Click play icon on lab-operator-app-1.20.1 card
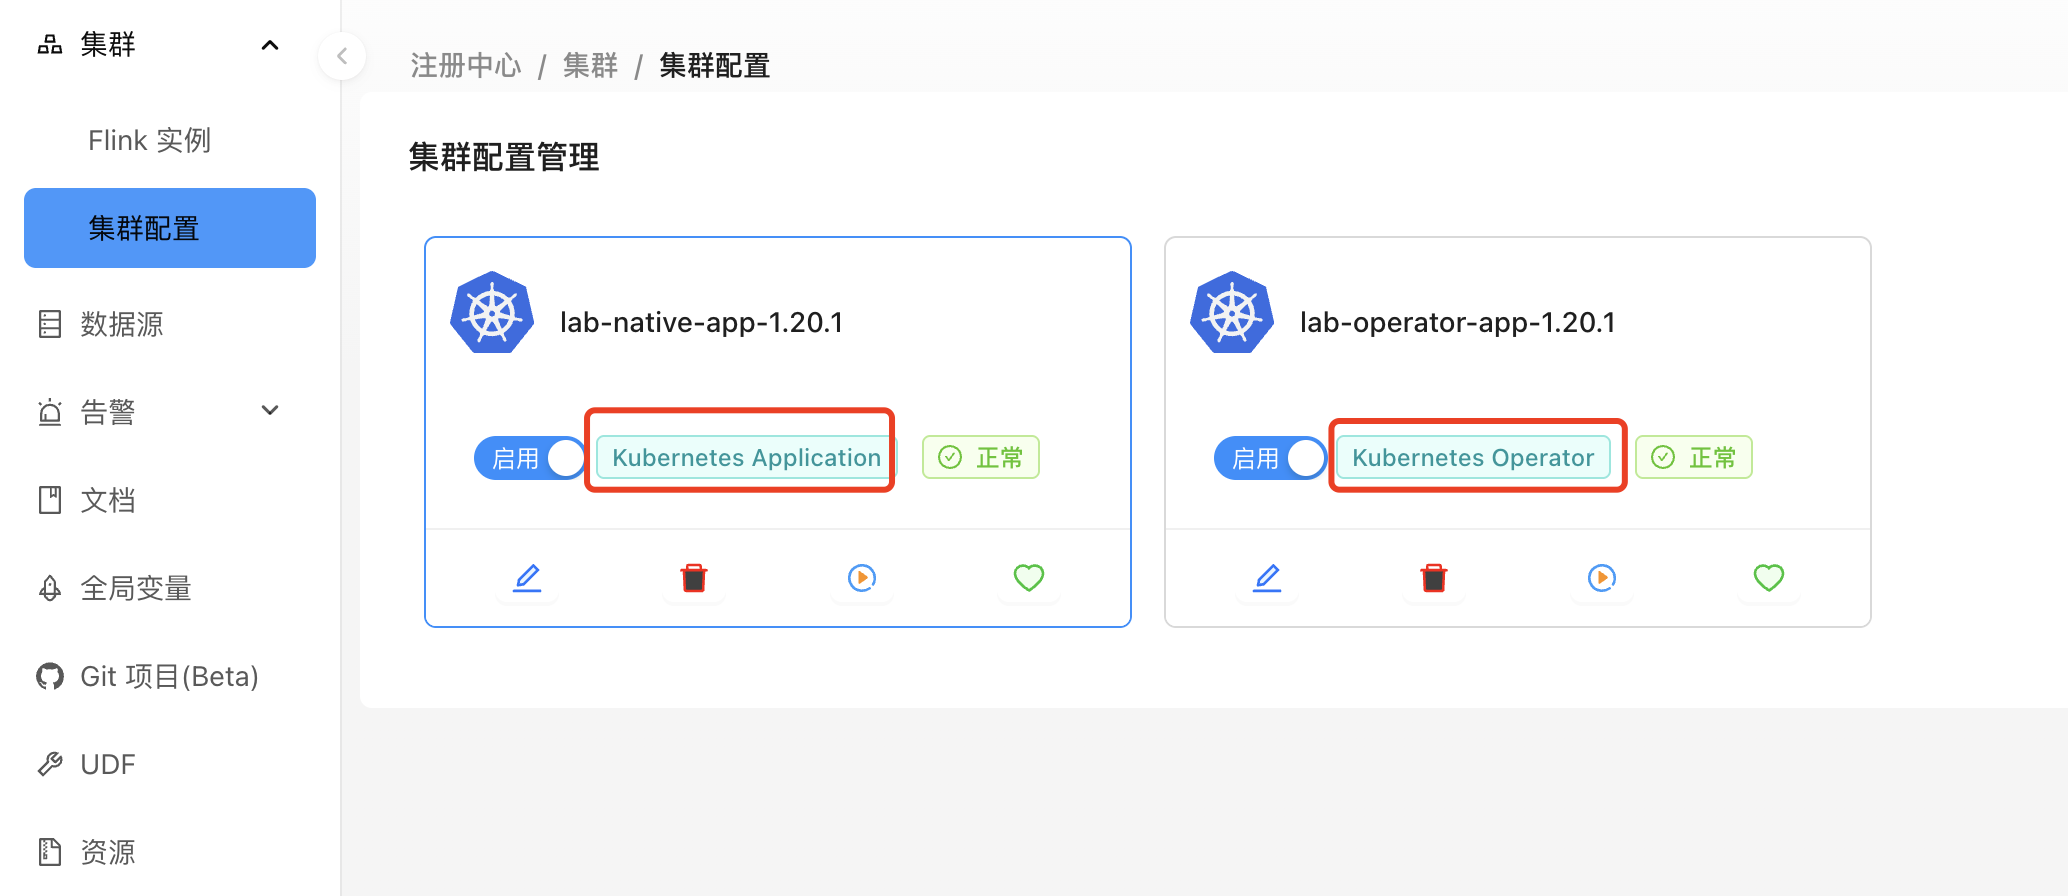 (x=1601, y=578)
